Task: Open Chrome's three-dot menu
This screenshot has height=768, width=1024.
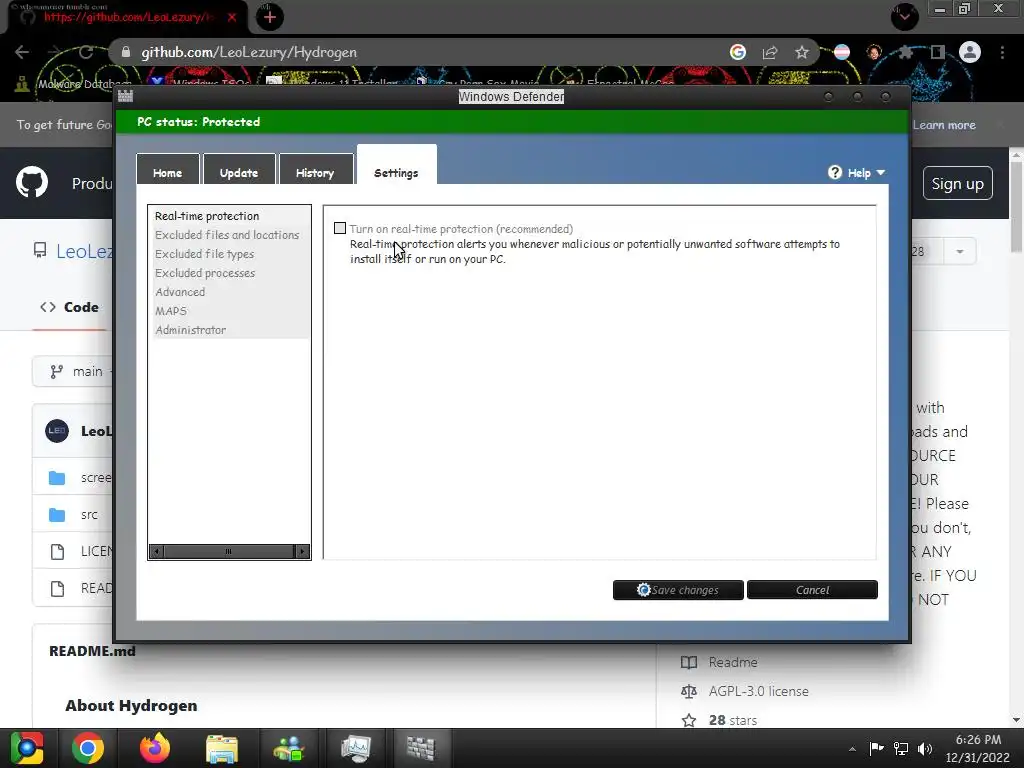Action: 1002,52
